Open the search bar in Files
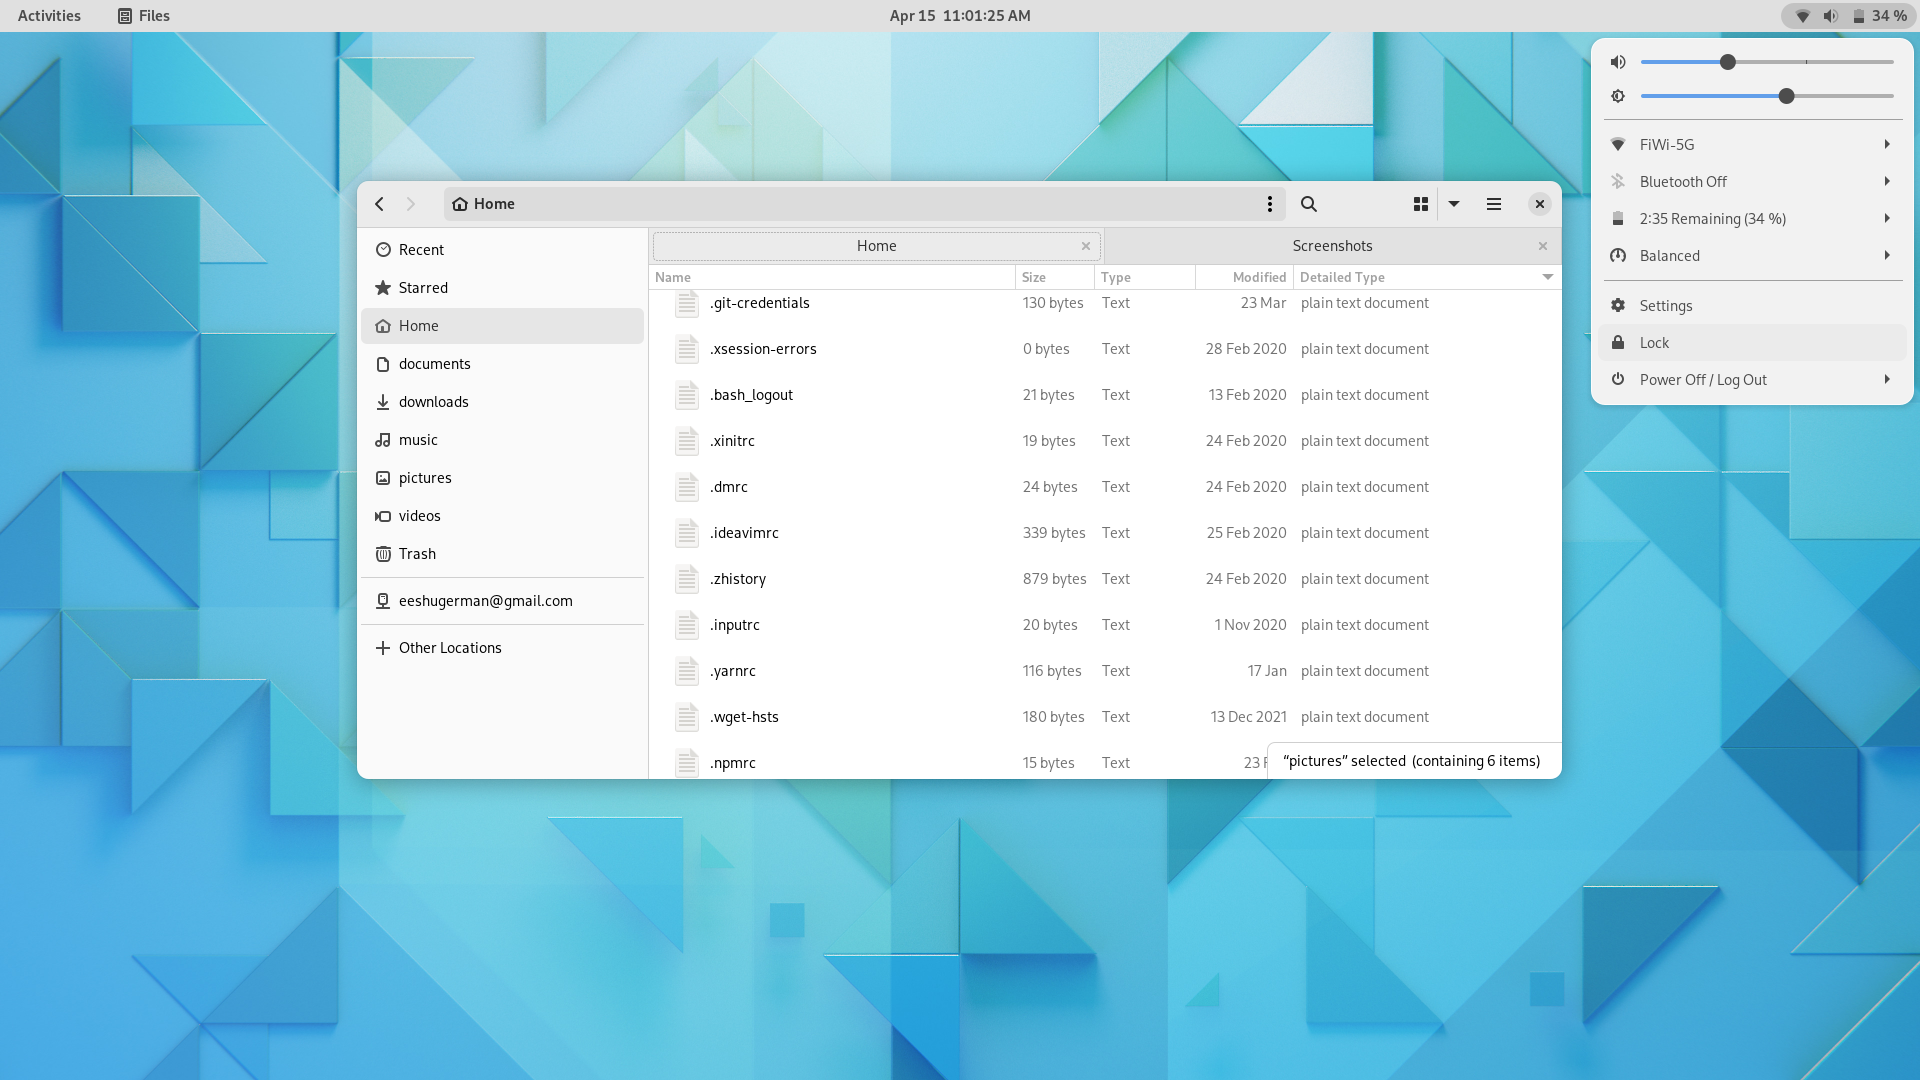Viewport: 1920px width, 1080px height. 1308,203
